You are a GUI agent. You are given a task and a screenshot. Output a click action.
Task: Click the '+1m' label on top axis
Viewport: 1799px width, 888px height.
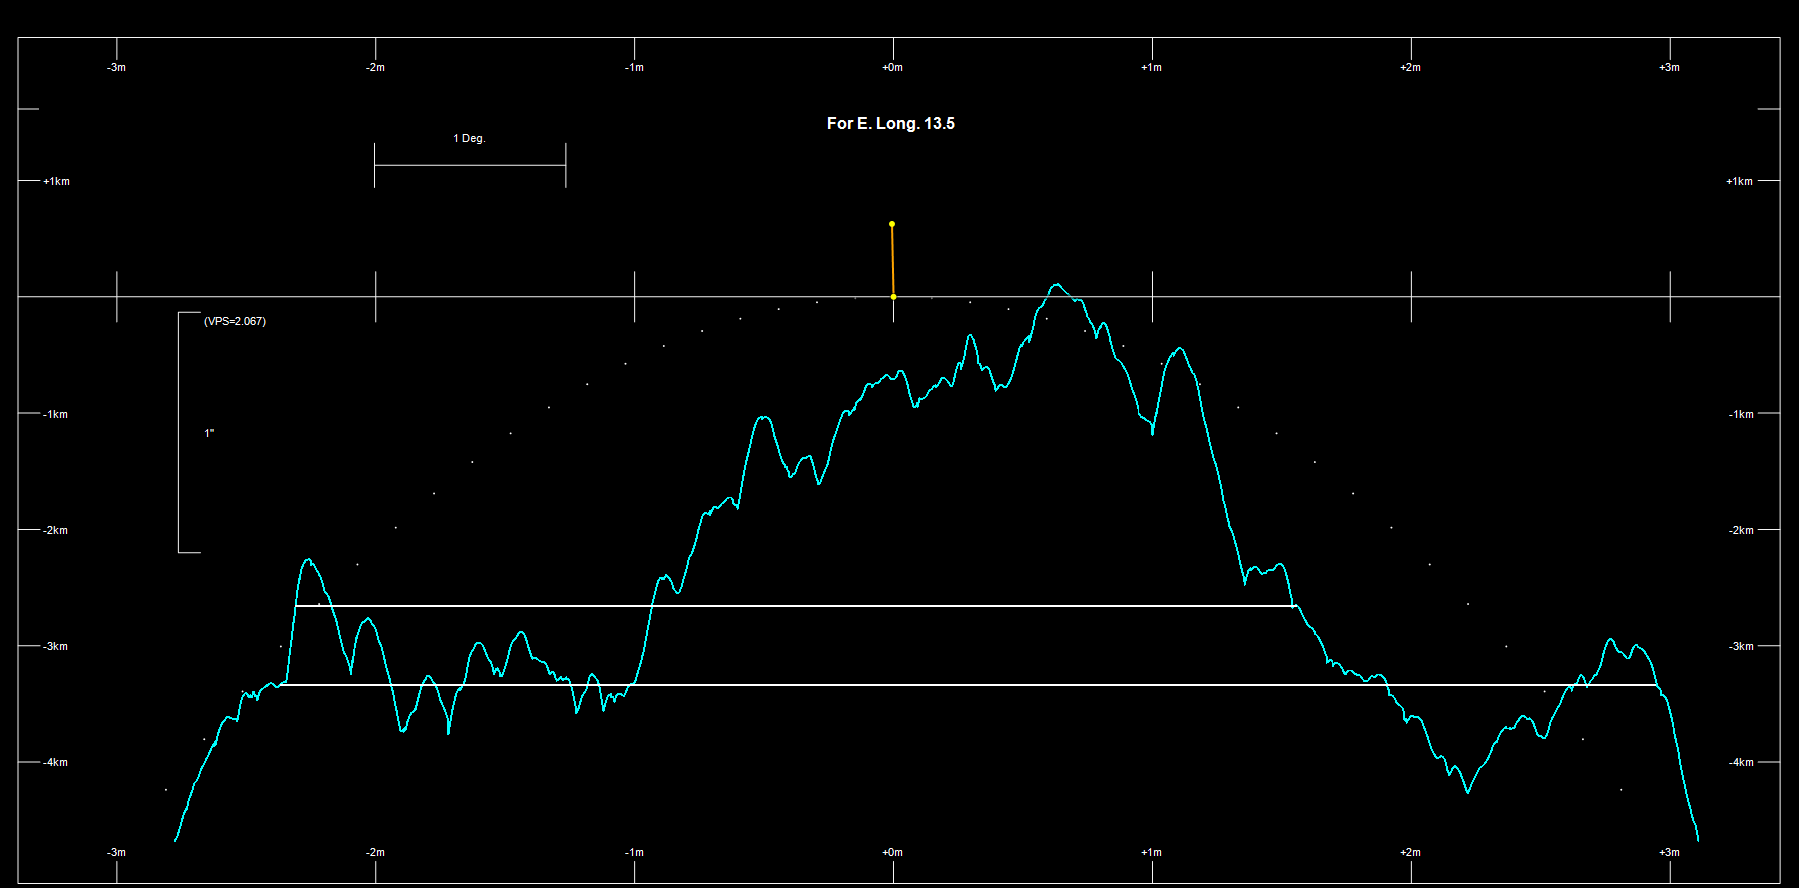point(1151,67)
